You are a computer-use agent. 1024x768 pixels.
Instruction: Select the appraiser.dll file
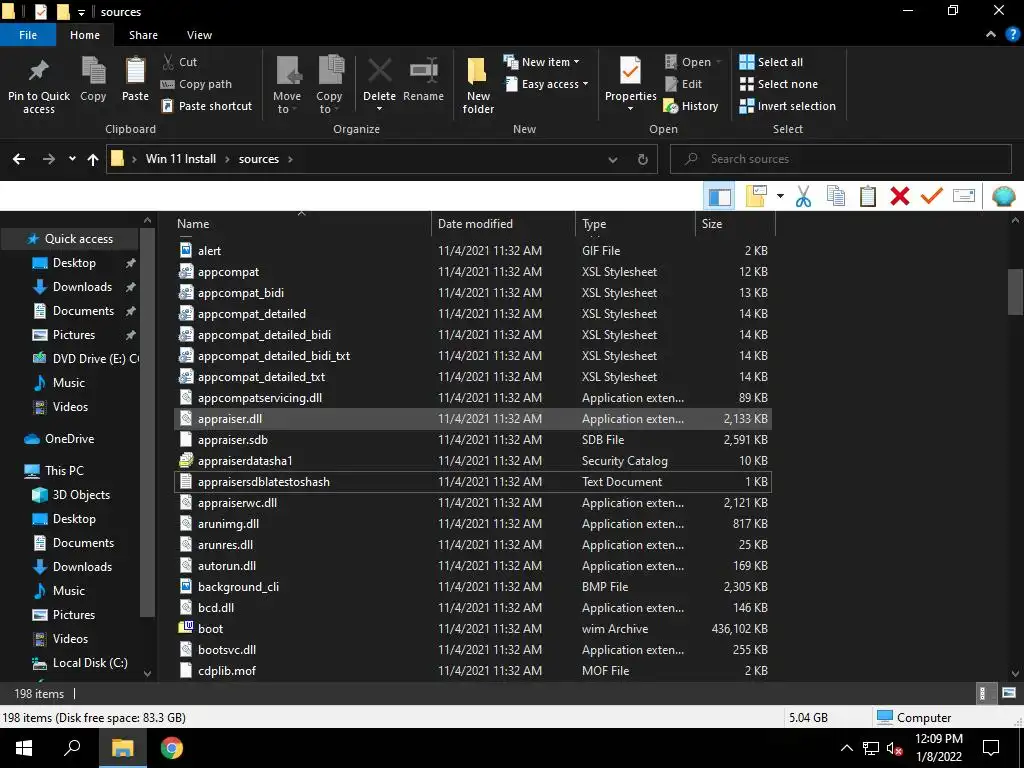tap(473, 419)
